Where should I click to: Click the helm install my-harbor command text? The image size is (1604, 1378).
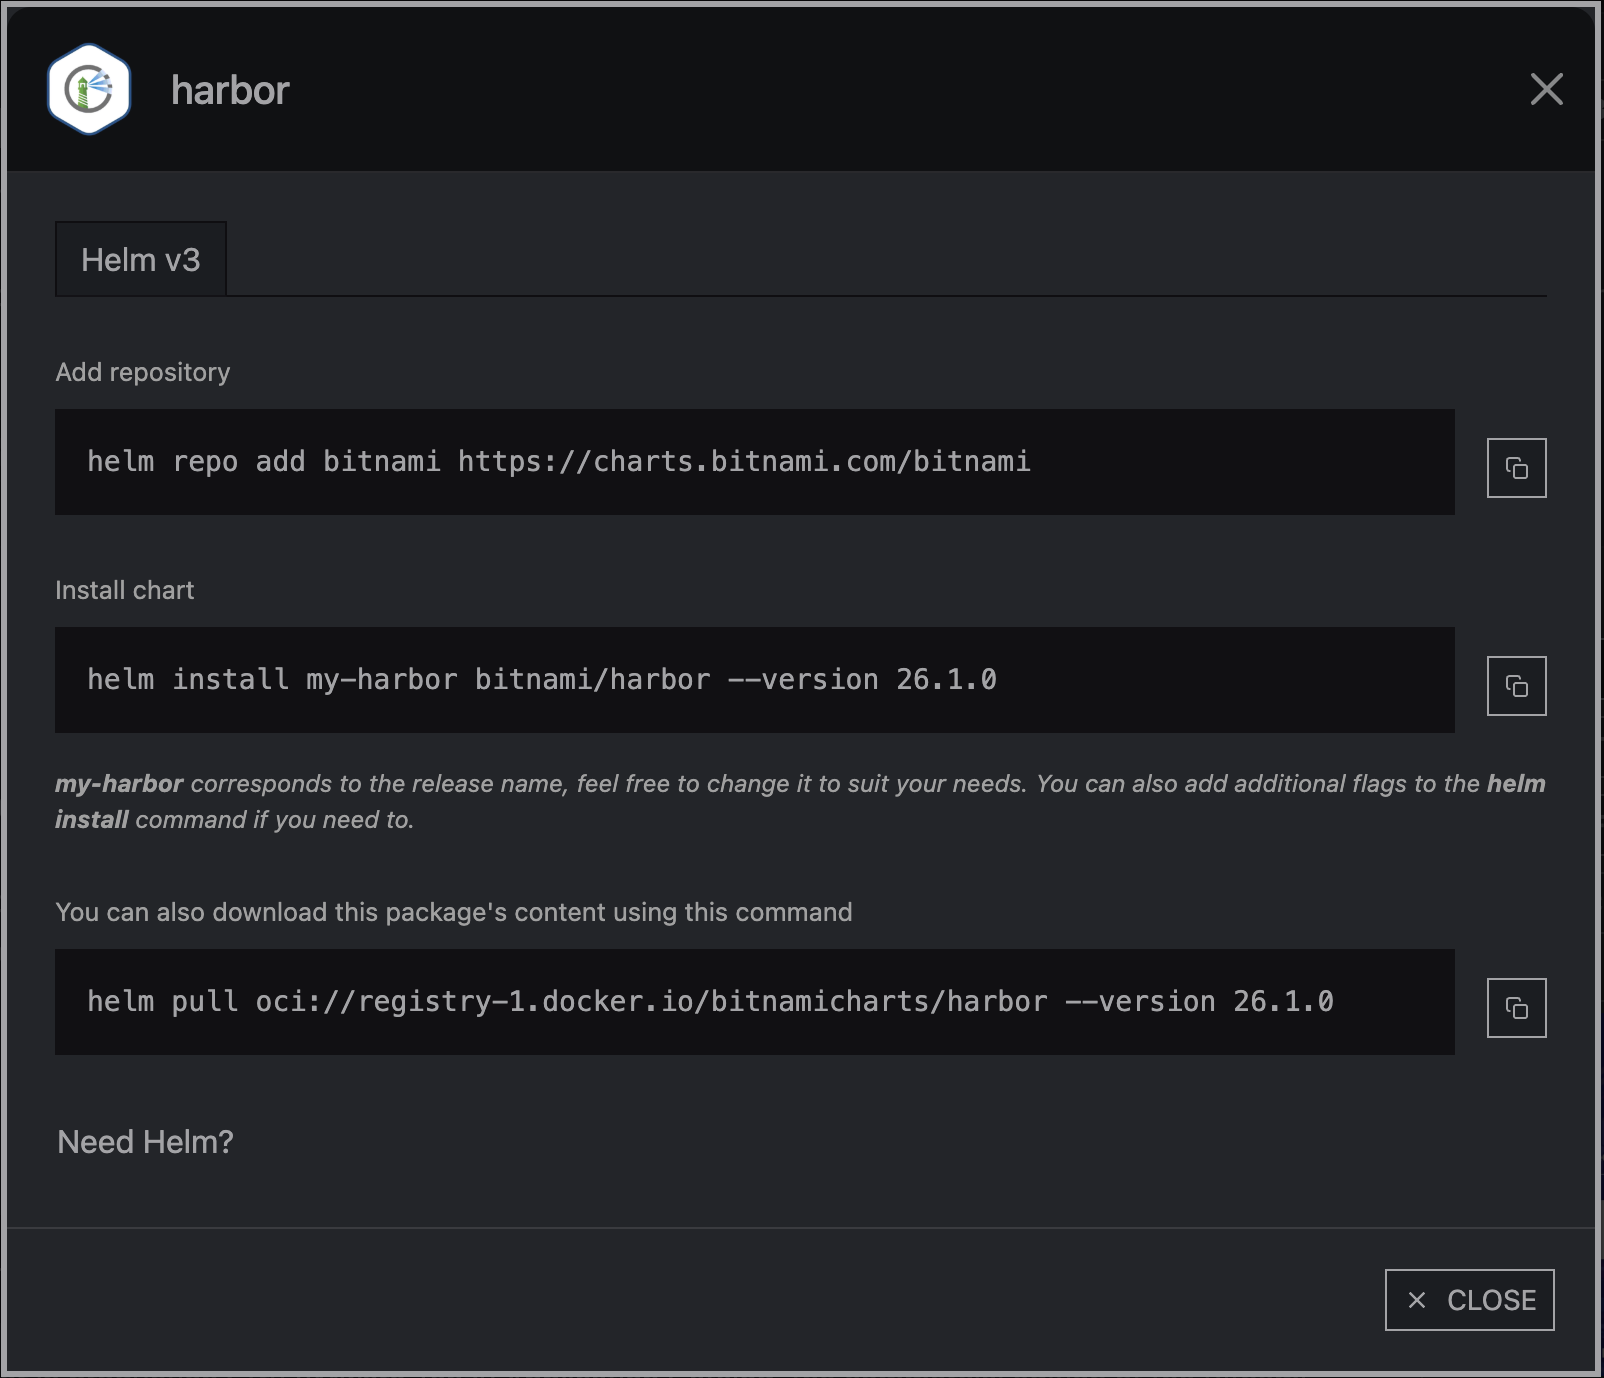click(541, 679)
